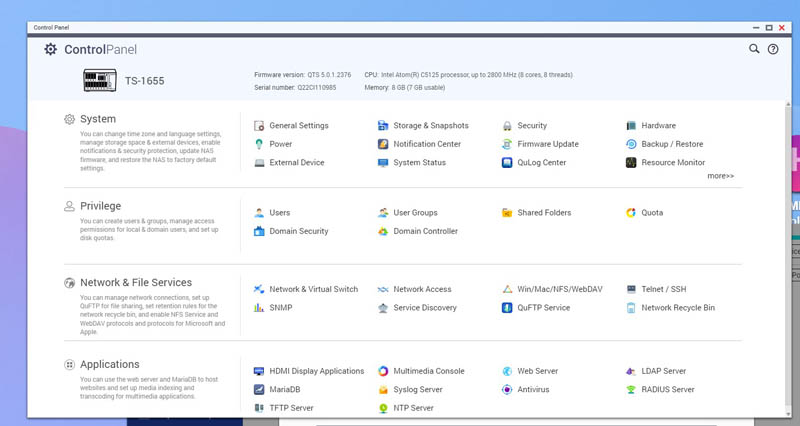Viewport: 800px width, 426px height.
Task: Click the General Settings link
Action: coord(298,126)
